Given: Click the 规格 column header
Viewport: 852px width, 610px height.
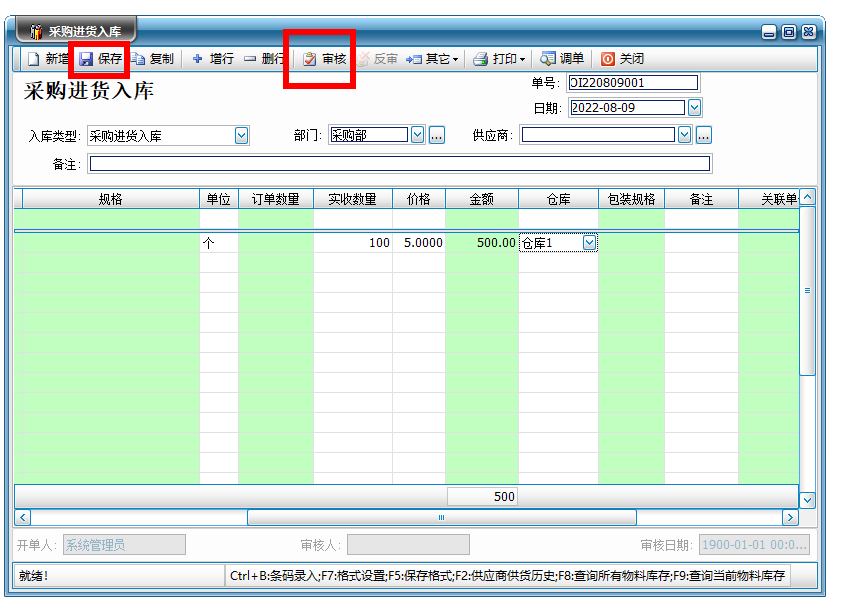Looking at the screenshot, I should [110, 199].
